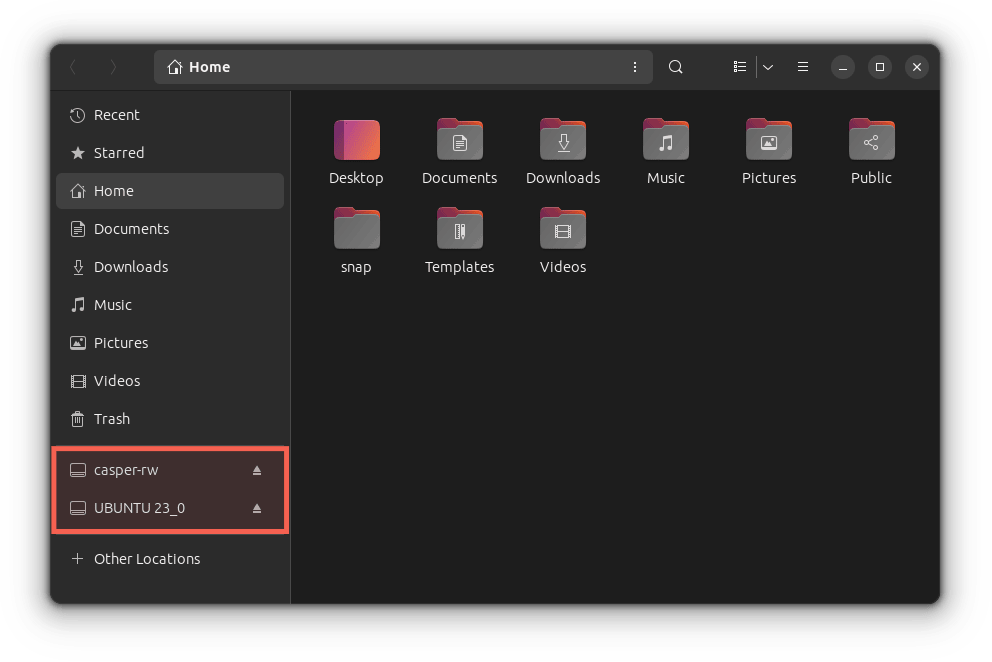The image size is (992, 662).
Task: Eject the UBUNTU 23_0 drive
Action: click(x=256, y=508)
